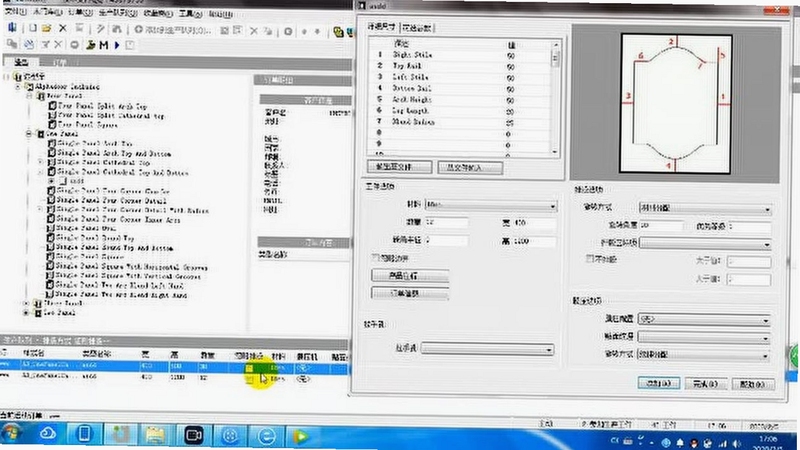Open the video camera app on taskbar
This screenshot has height=450, width=800.
coord(193,435)
